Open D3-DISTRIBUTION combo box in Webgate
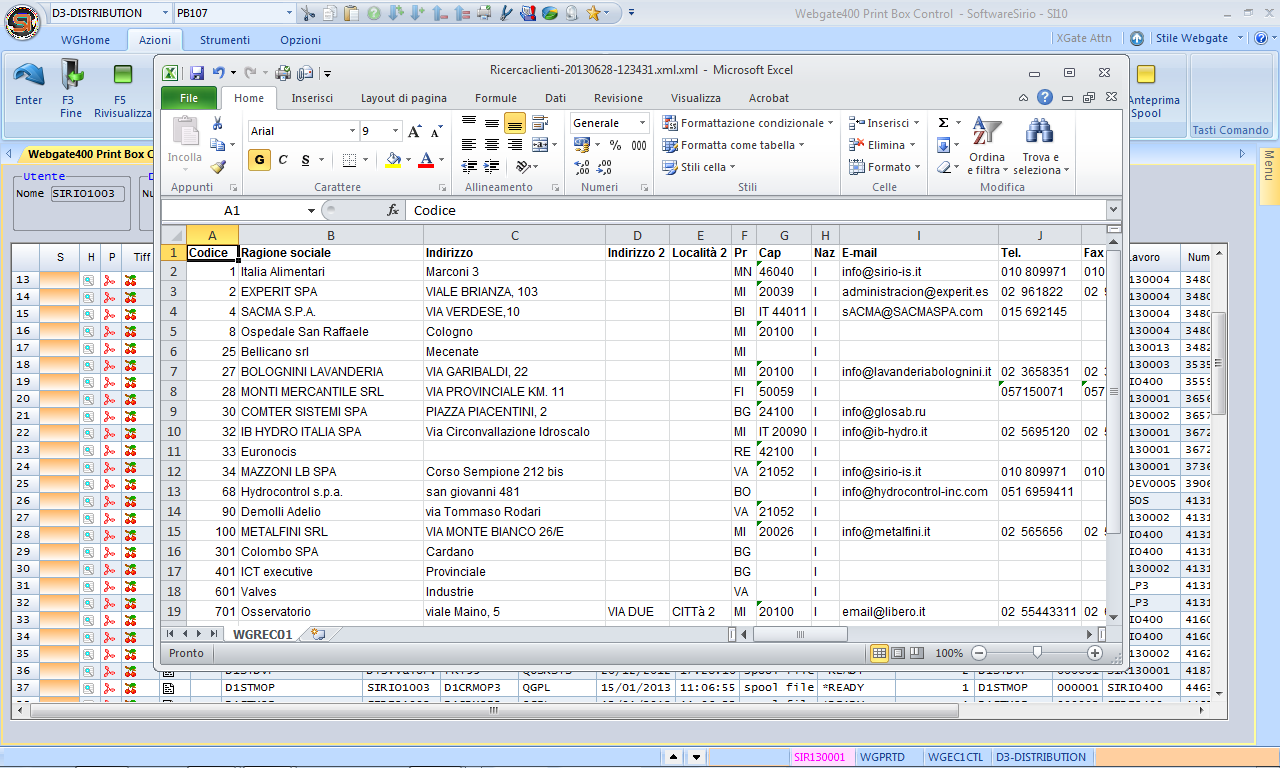This screenshot has width=1280, height=768. click(164, 13)
